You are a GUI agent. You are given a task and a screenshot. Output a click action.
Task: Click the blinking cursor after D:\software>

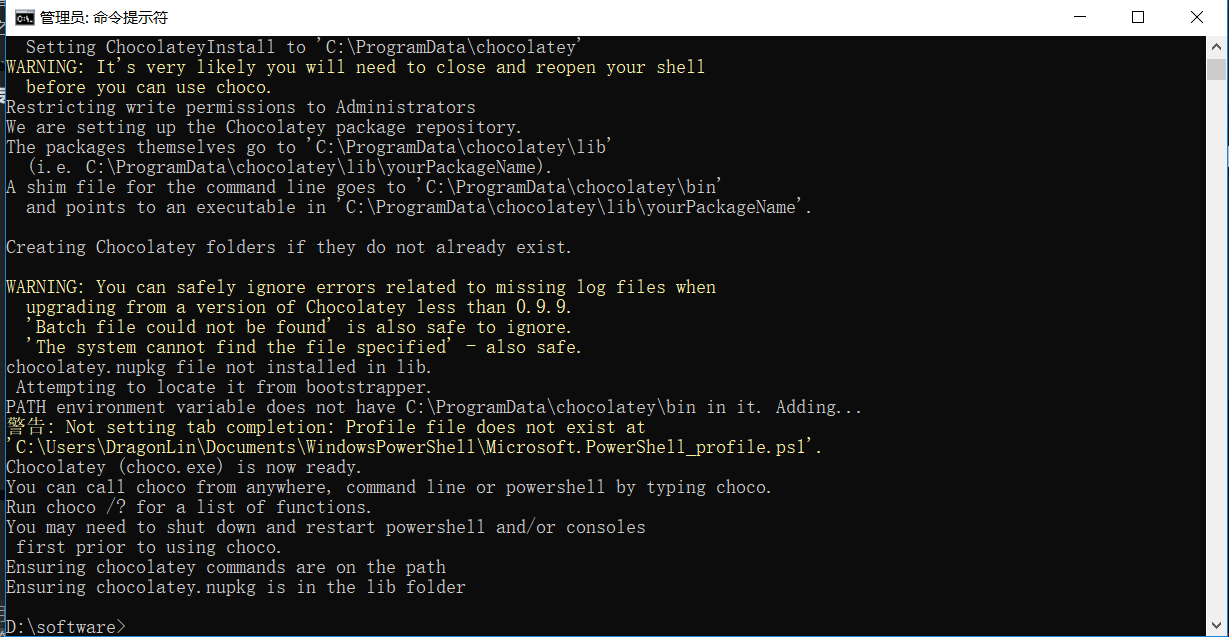133,626
